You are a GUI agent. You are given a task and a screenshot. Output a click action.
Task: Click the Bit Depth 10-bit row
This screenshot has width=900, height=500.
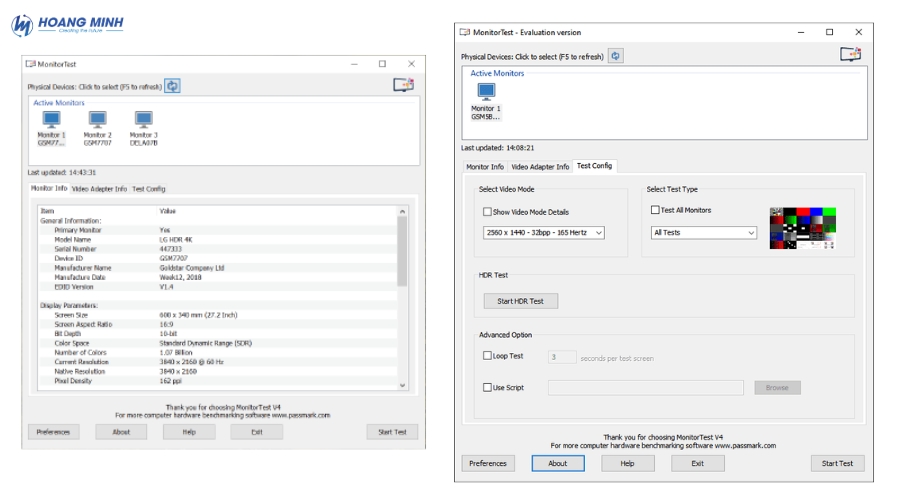point(218,334)
